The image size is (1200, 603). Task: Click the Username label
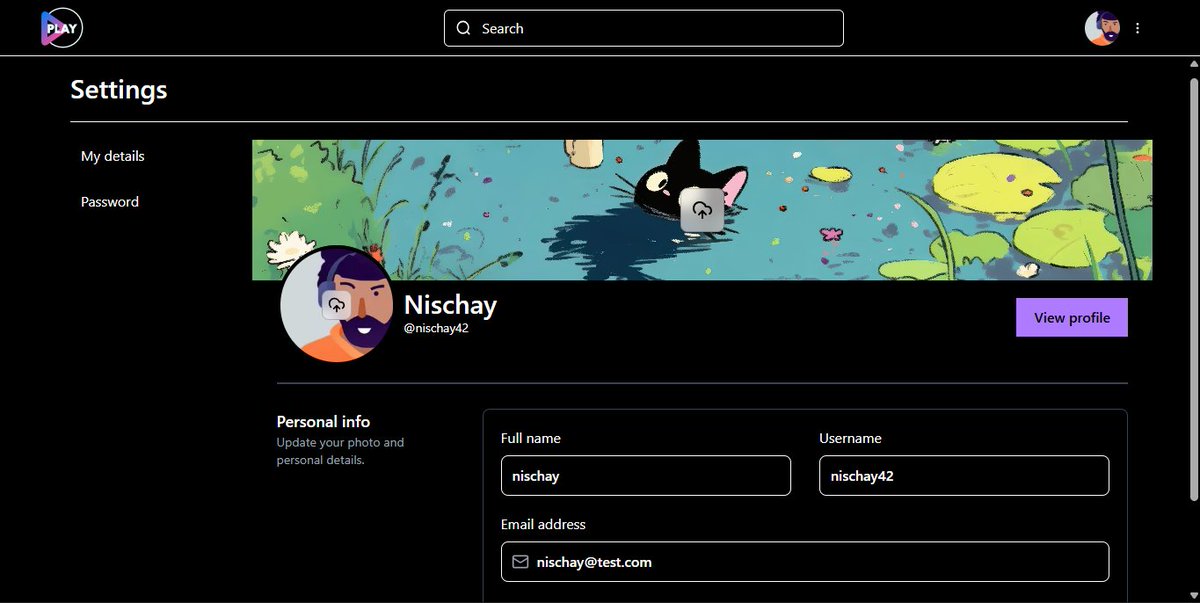coord(850,438)
